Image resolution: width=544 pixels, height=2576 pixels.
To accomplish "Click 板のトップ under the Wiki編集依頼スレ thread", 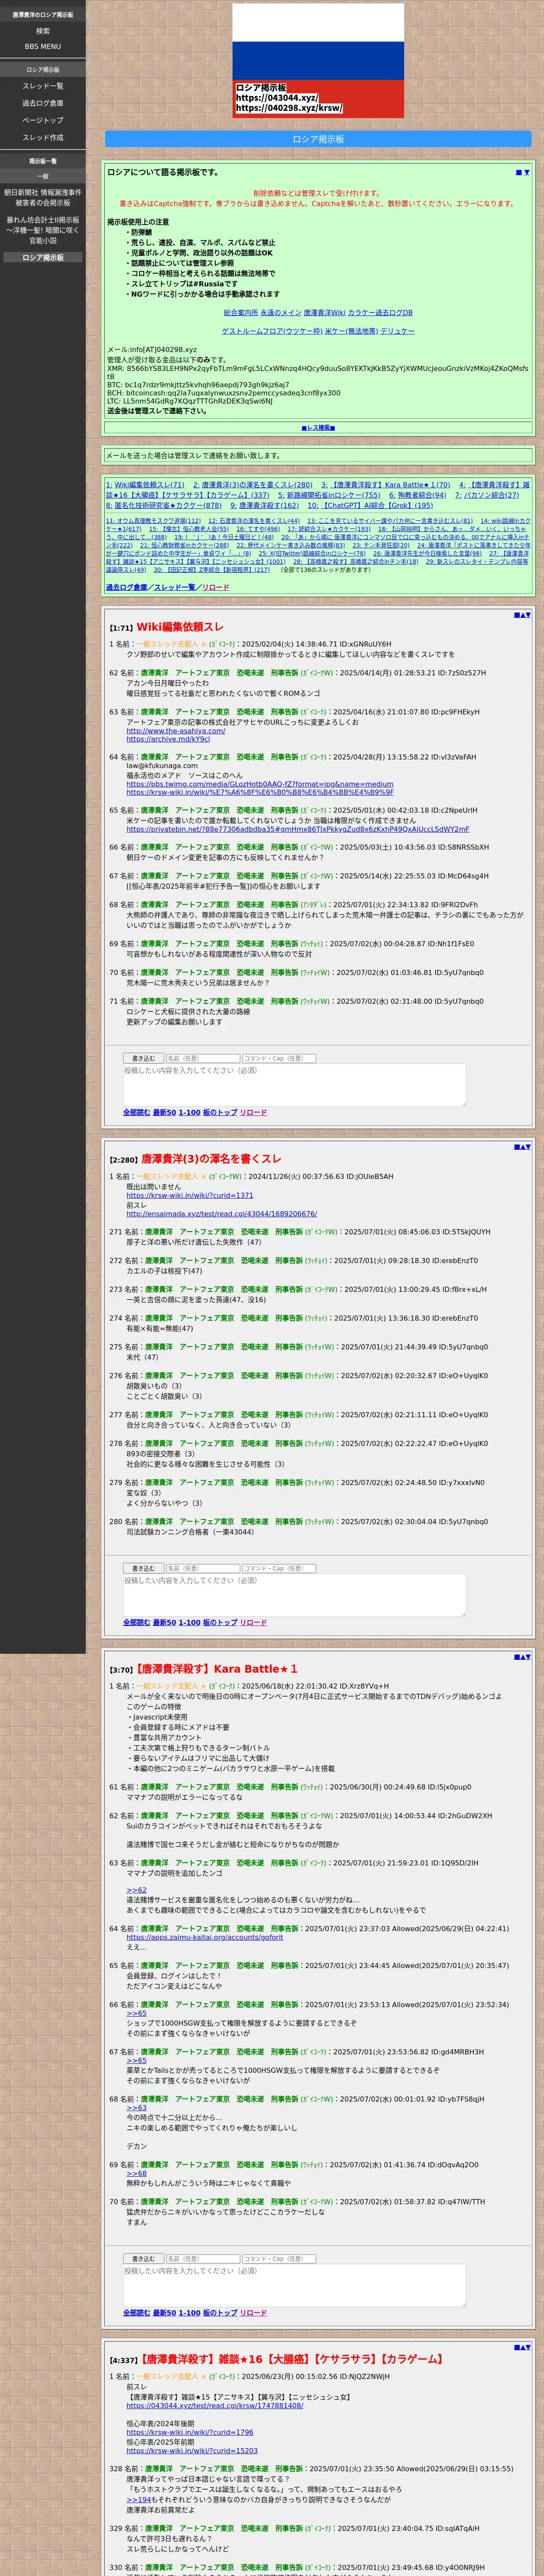I will (x=220, y=1112).
